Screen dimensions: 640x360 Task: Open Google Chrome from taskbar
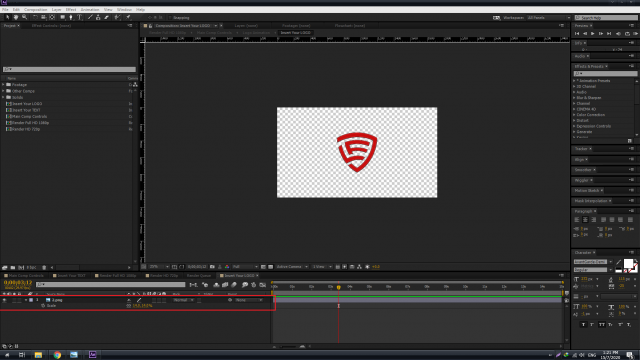point(57,355)
